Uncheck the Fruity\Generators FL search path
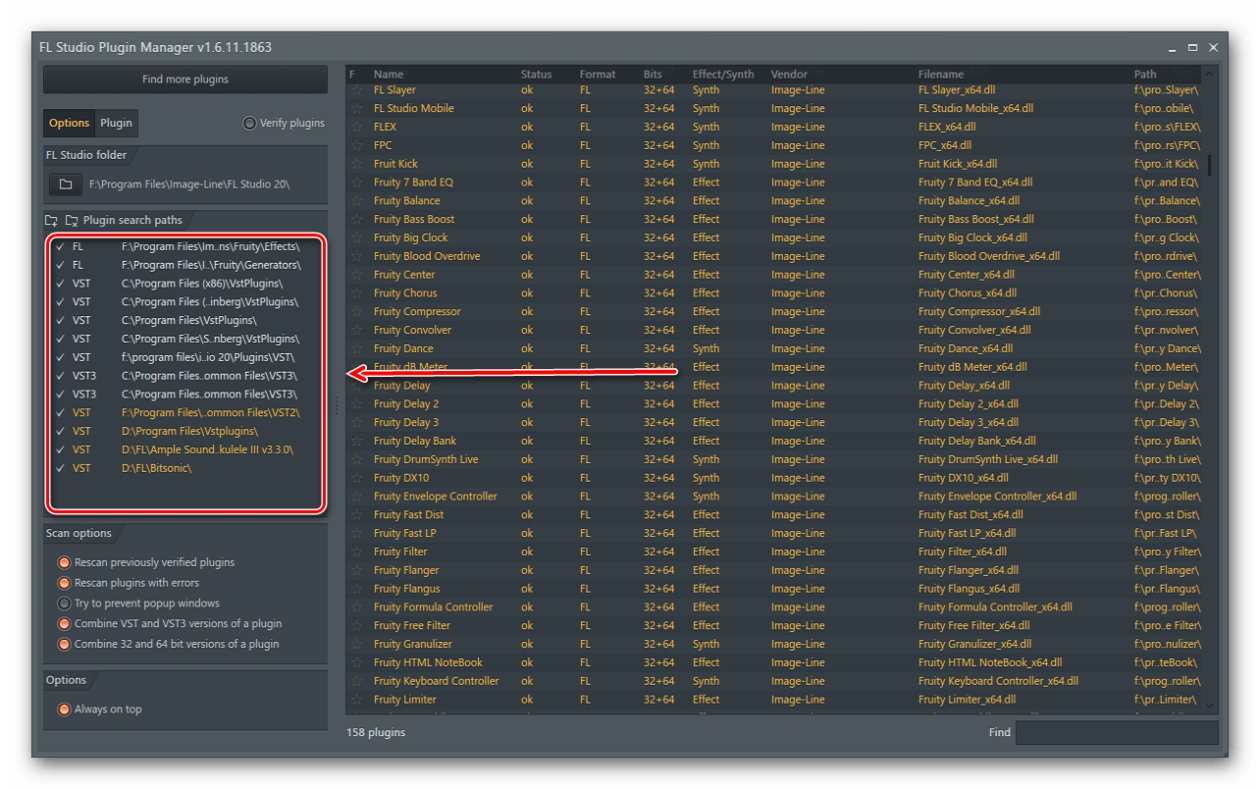 click(61, 265)
